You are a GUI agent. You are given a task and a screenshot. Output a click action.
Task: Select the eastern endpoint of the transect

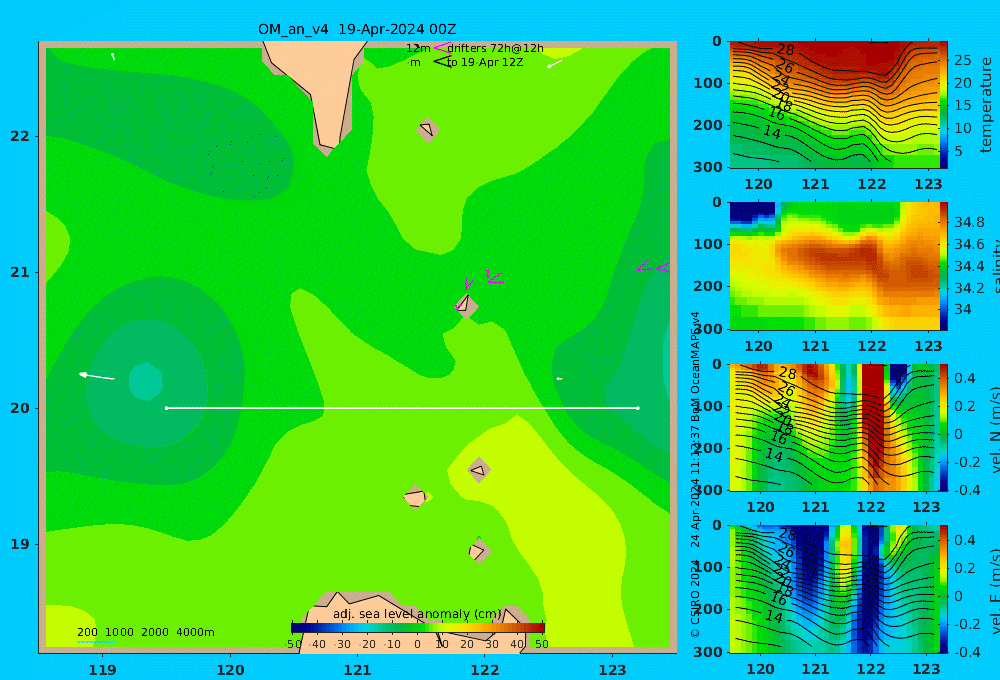pyautogui.click(x=638, y=408)
